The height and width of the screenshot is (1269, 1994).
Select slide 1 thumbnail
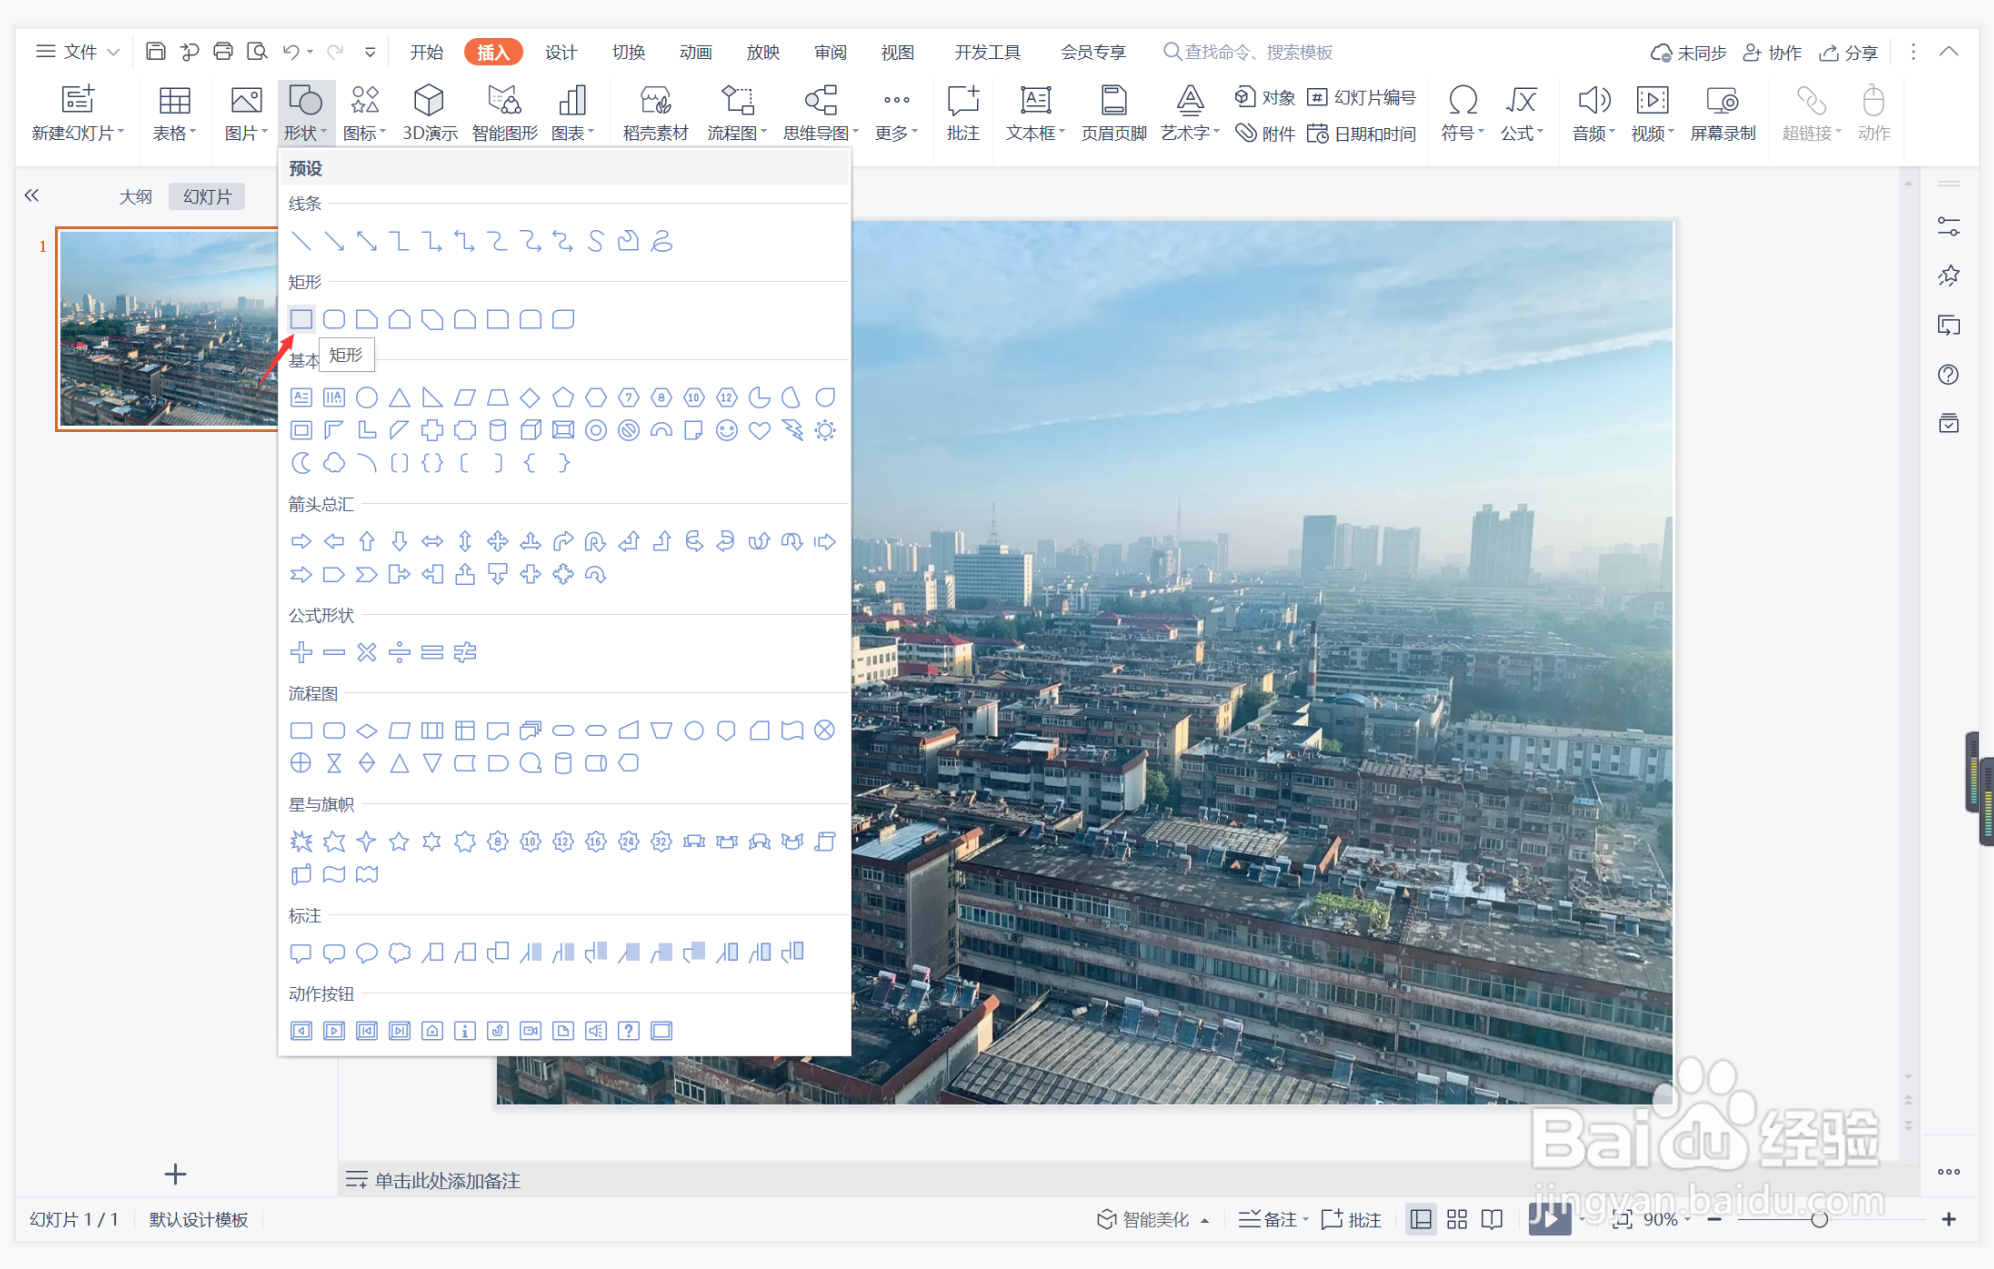pos(168,329)
